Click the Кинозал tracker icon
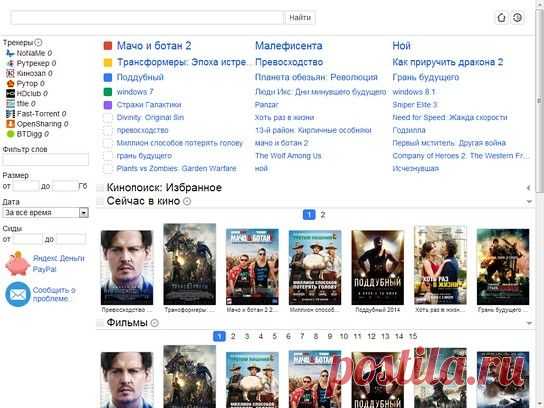The image size is (544, 408). point(10,73)
